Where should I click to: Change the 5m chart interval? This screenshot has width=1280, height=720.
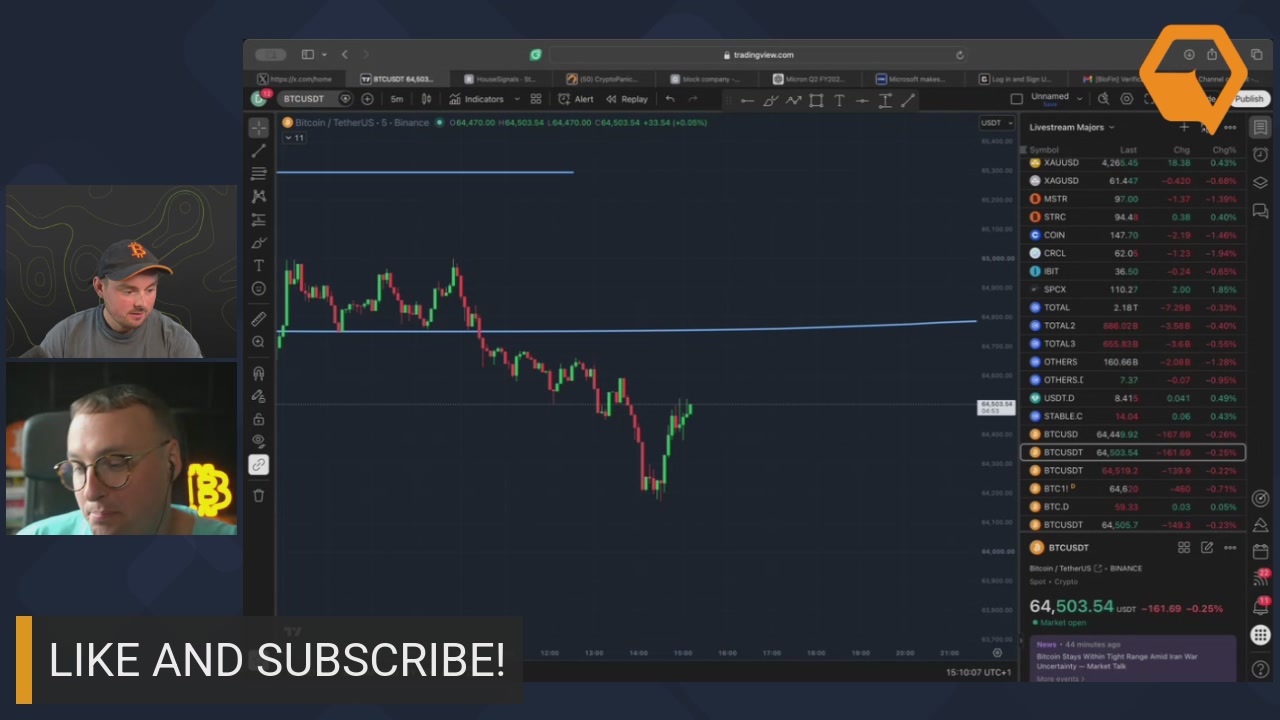point(397,99)
